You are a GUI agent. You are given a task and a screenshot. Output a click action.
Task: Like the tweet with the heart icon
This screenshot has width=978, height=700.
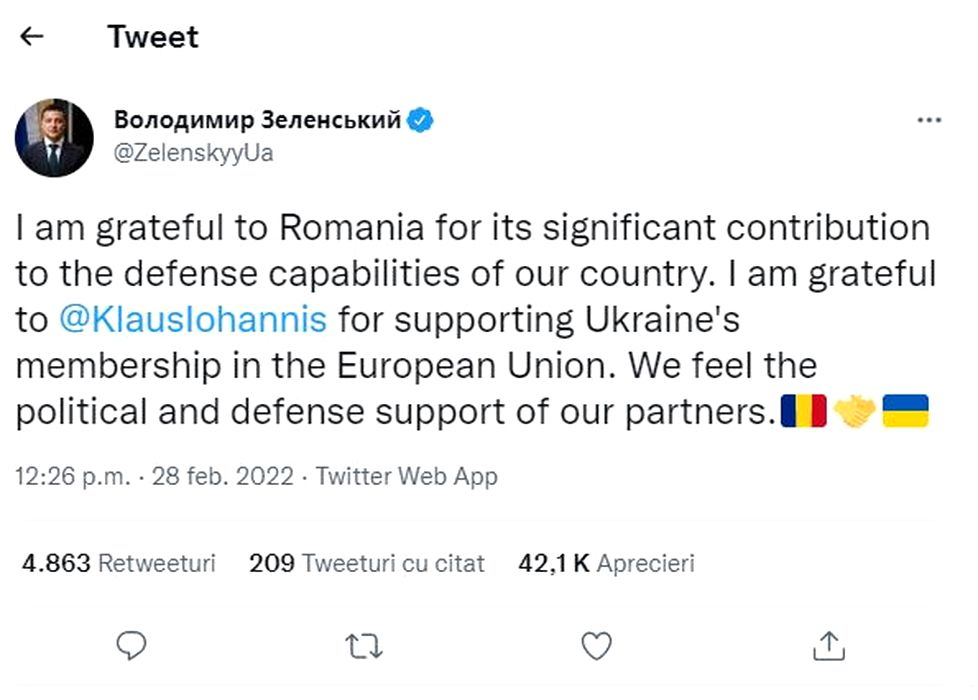click(x=596, y=646)
